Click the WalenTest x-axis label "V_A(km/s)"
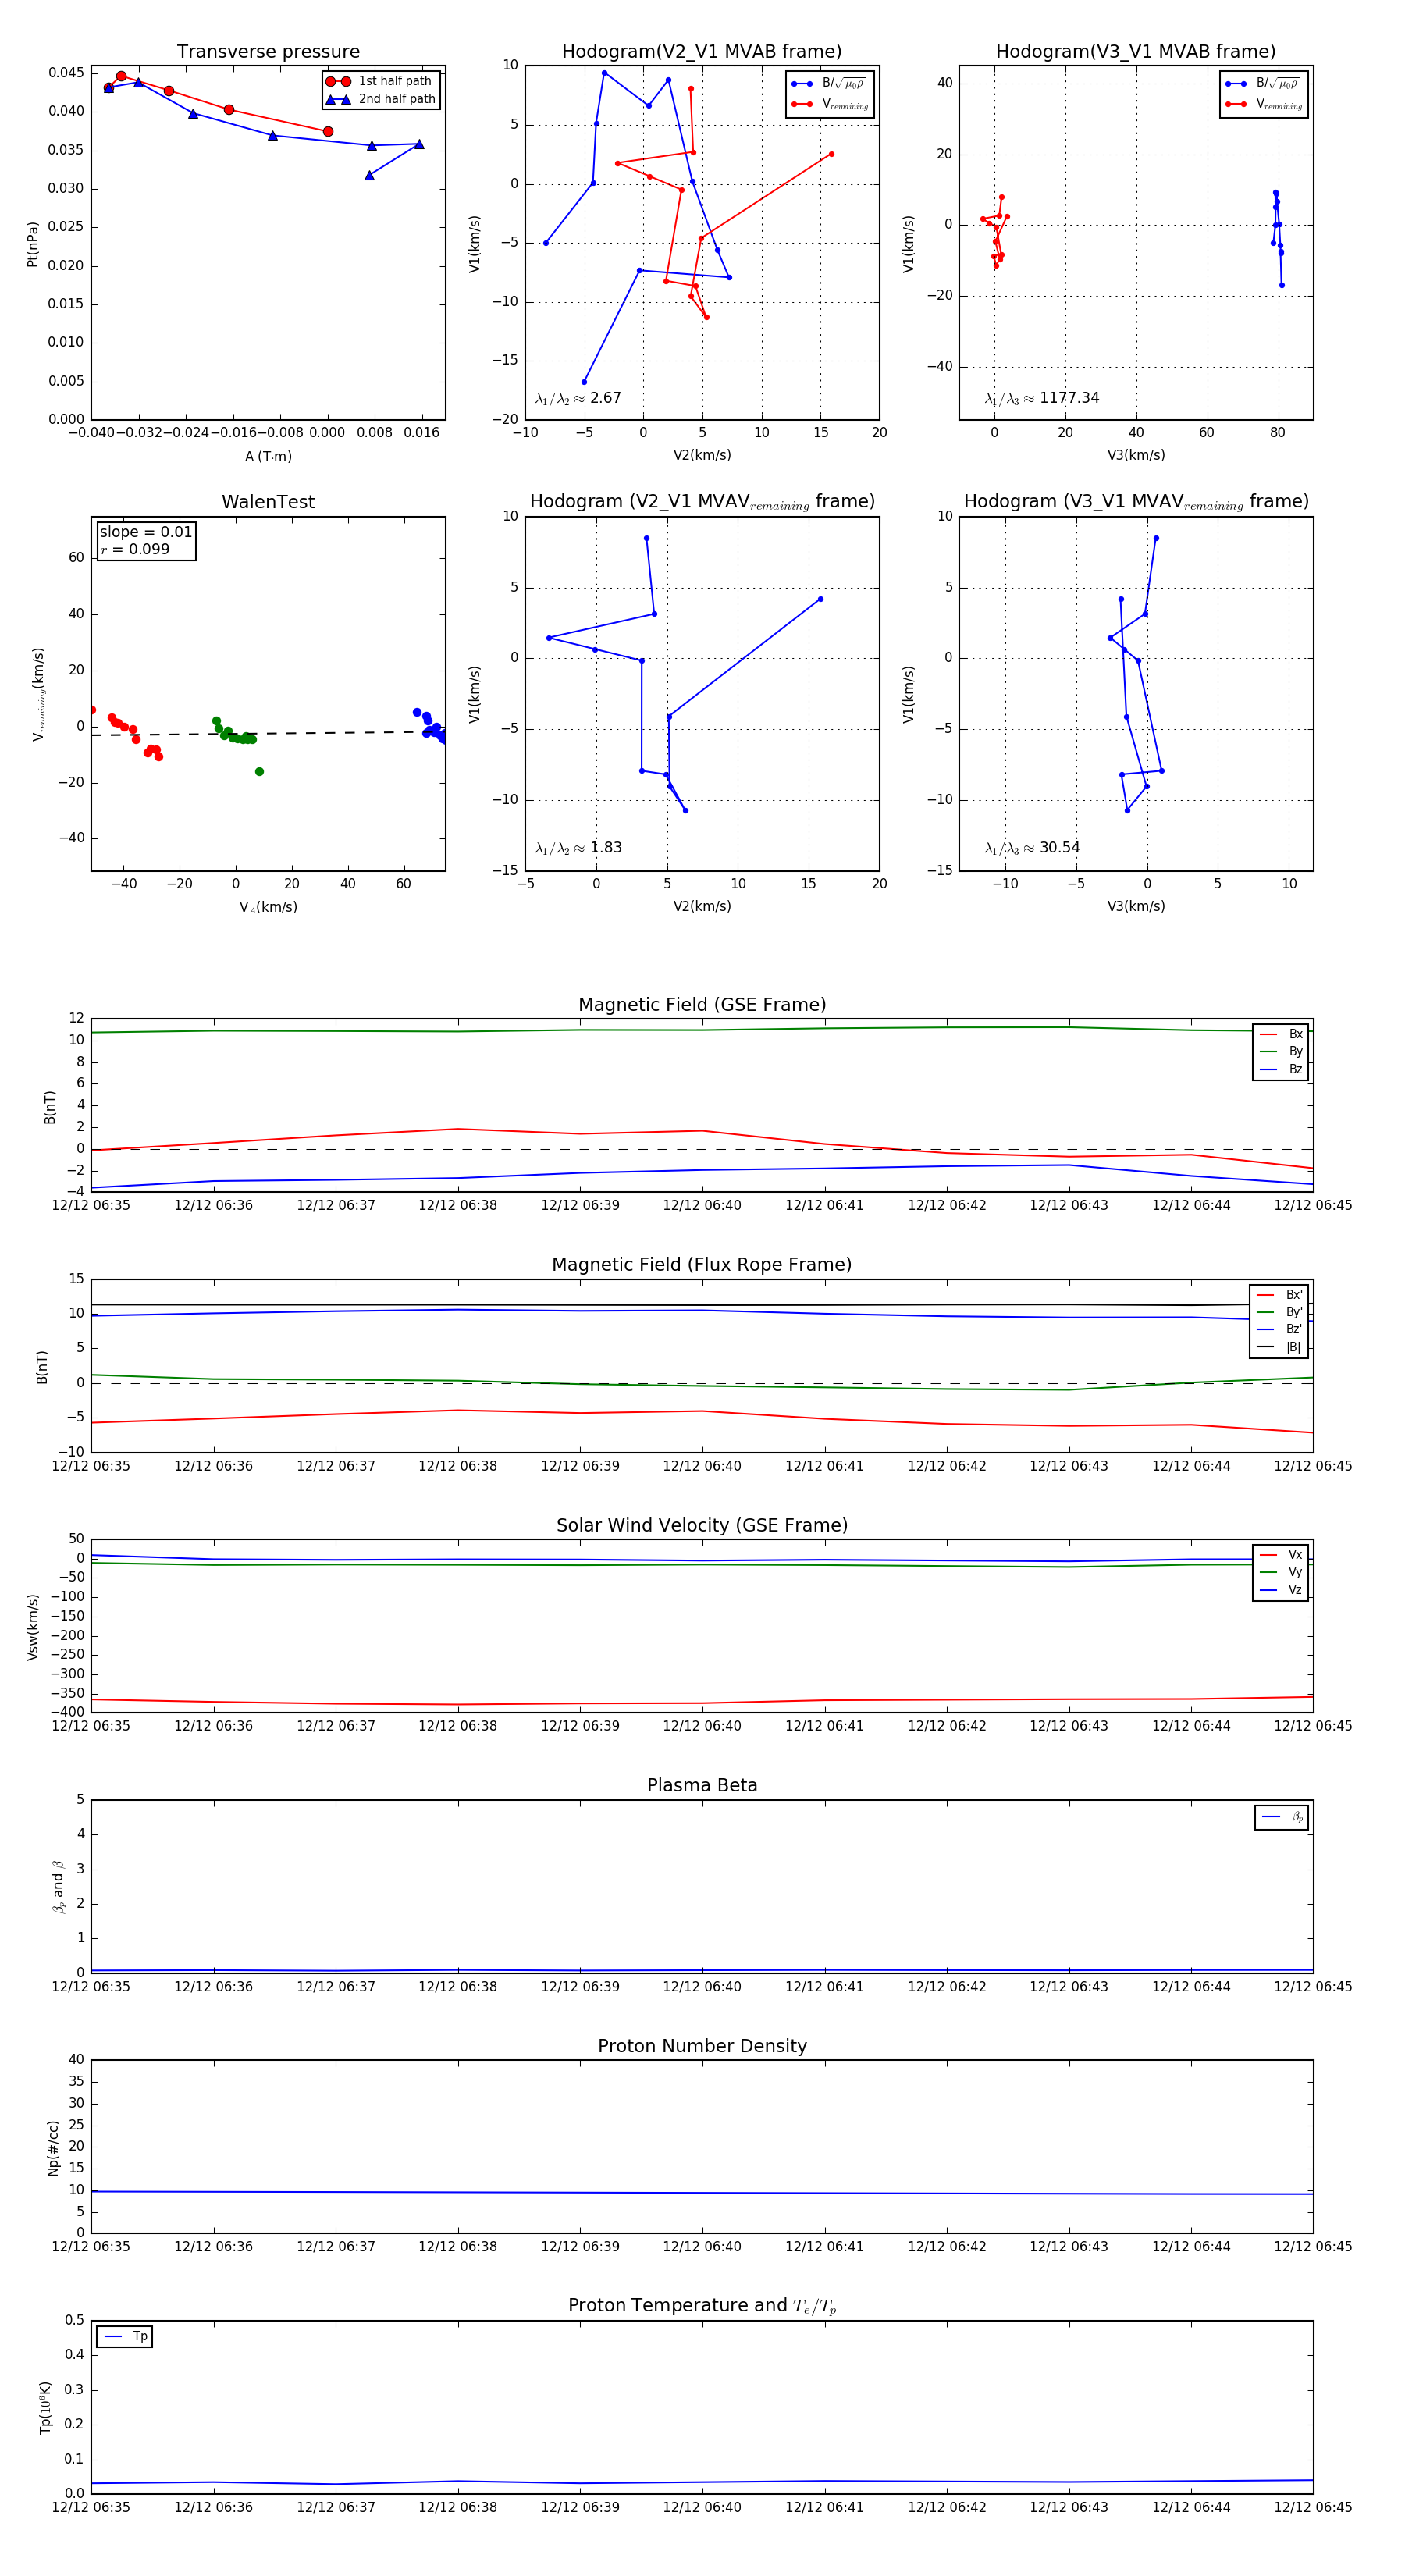Screen dimensions: 1405x2576 [268, 907]
